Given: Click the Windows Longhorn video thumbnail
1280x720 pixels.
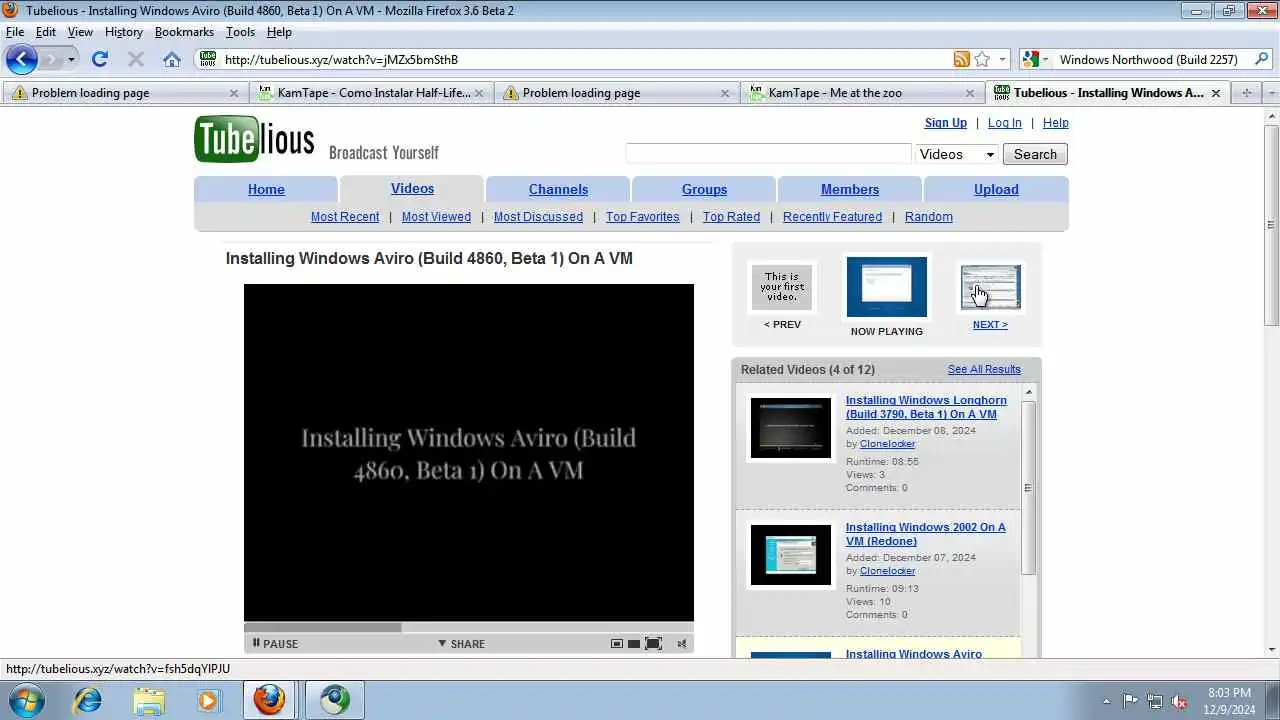Looking at the screenshot, I should [791, 429].
